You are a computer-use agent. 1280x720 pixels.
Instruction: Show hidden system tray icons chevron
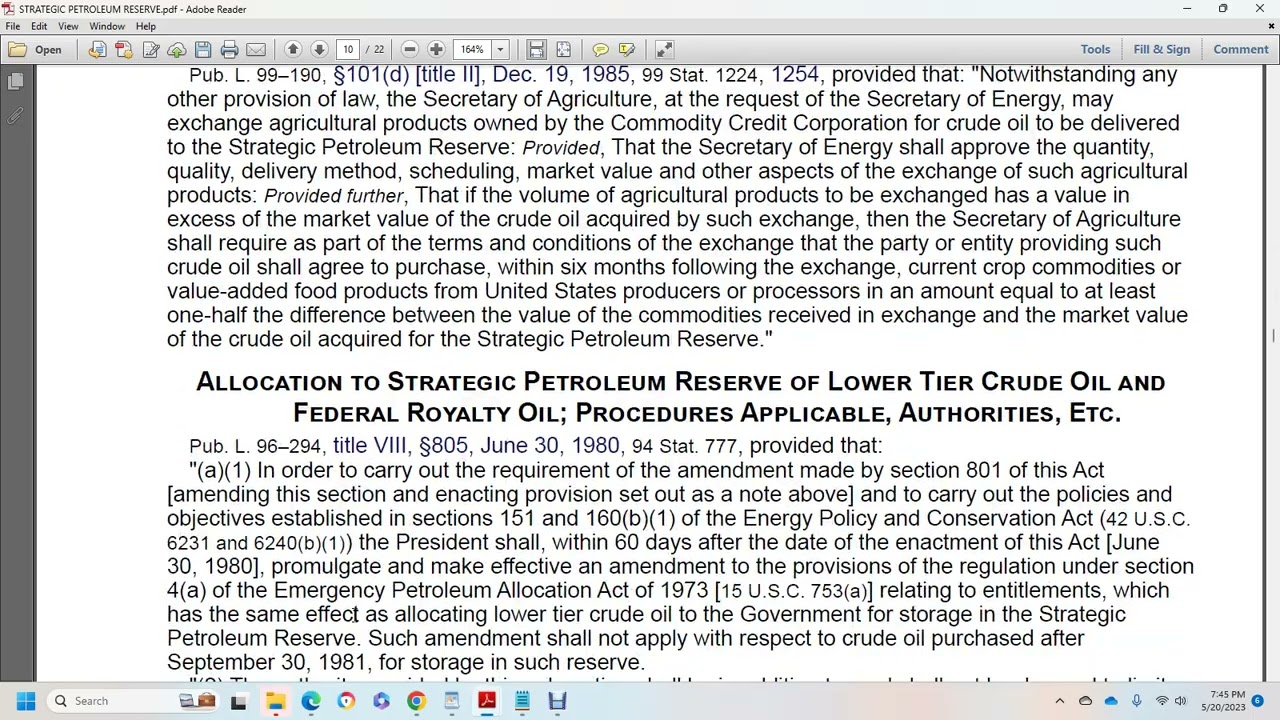(1060, 701)
